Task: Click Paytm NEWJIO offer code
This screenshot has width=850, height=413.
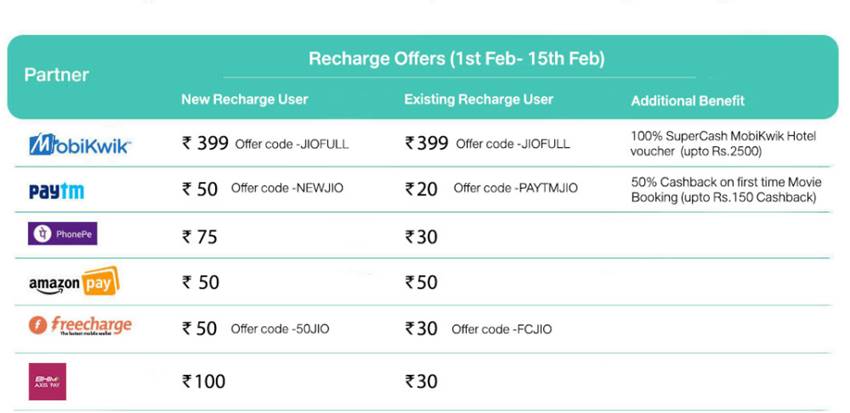Action: pos(287,189)
